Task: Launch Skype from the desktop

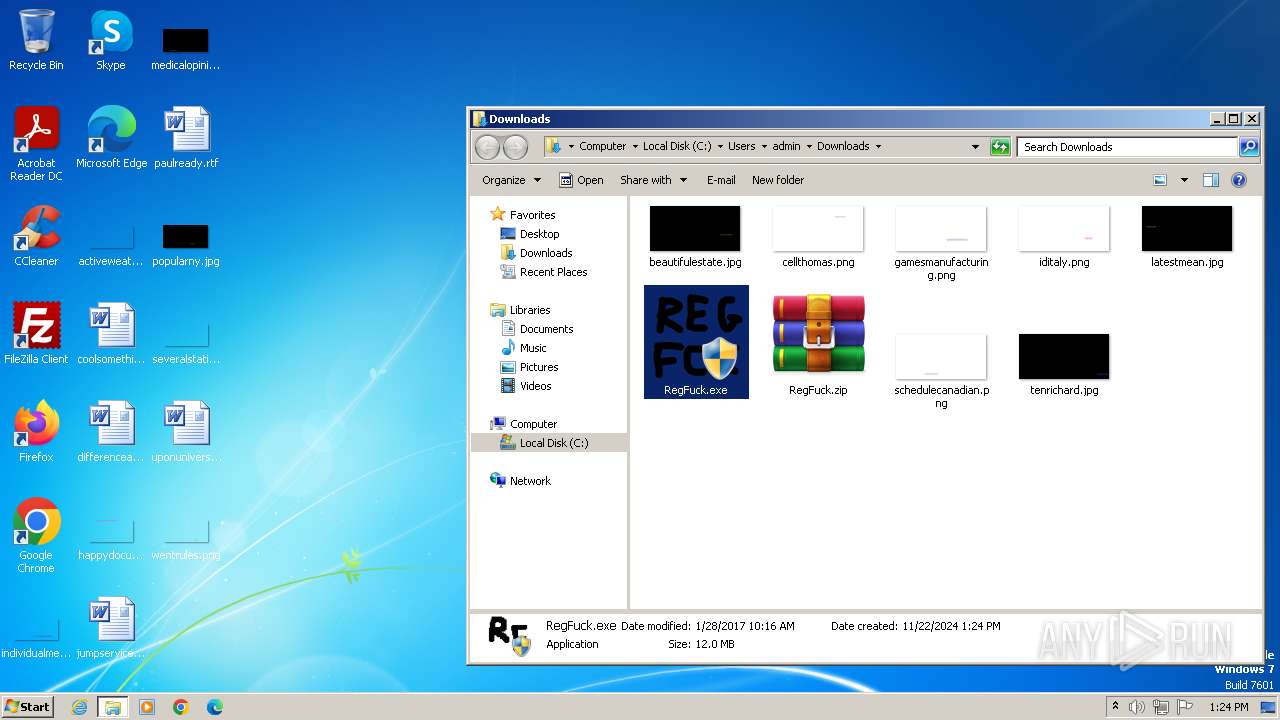Action: pyautogui.click(x=110, y=40)
